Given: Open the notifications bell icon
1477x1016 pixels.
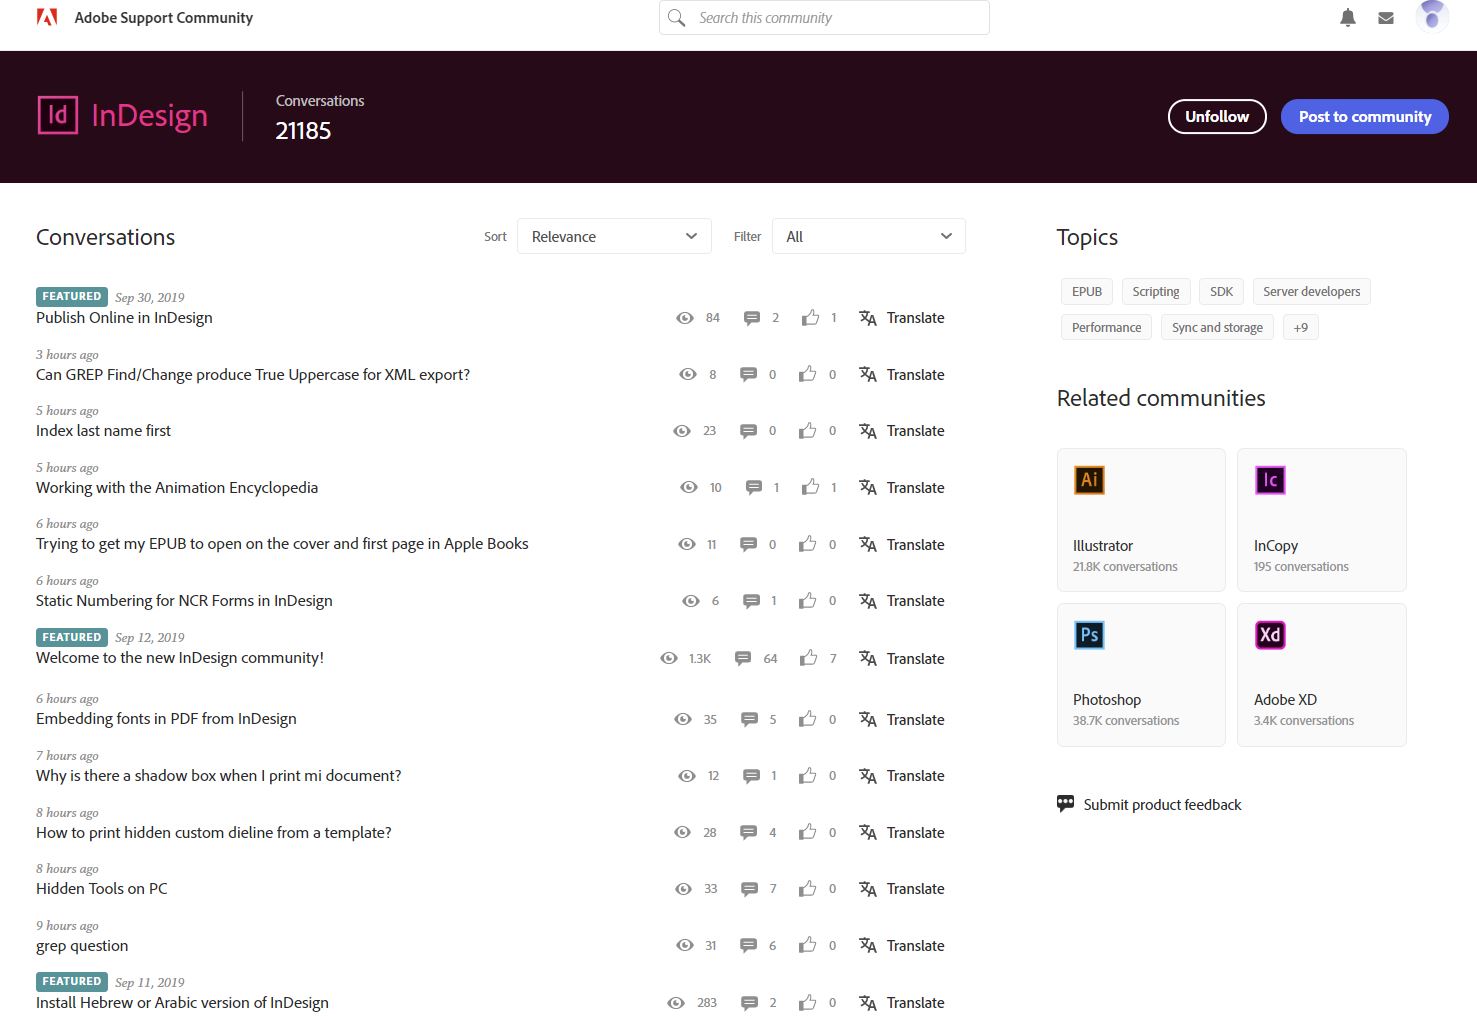Looking at the screenshot, I should pos(1347,17).
